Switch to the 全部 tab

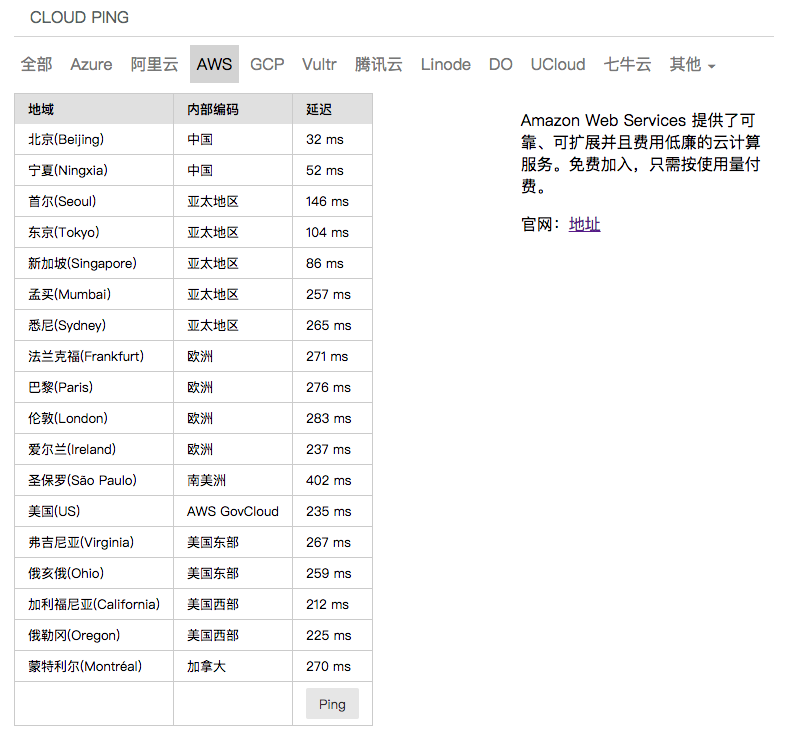[x=36, y=64]
